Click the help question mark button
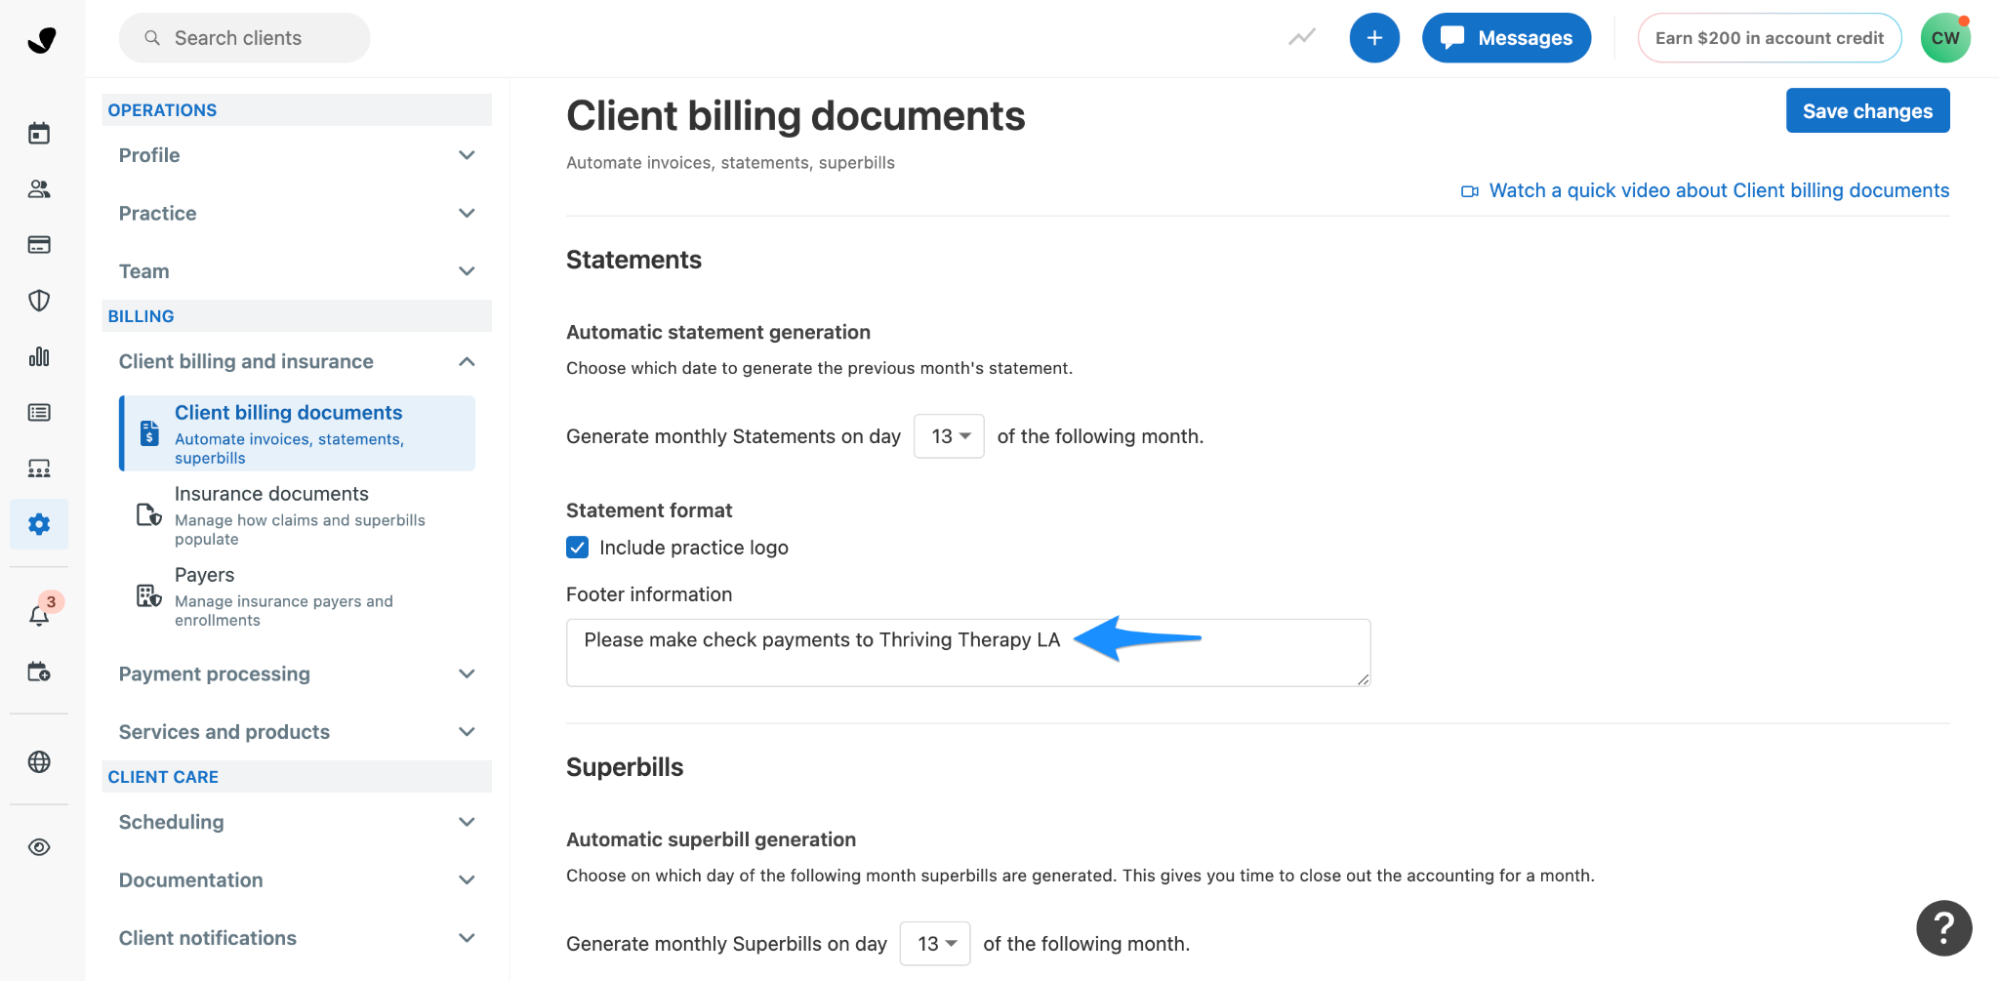The width and height of the screenshot is (1999, 981). [x=1943, y=928]
